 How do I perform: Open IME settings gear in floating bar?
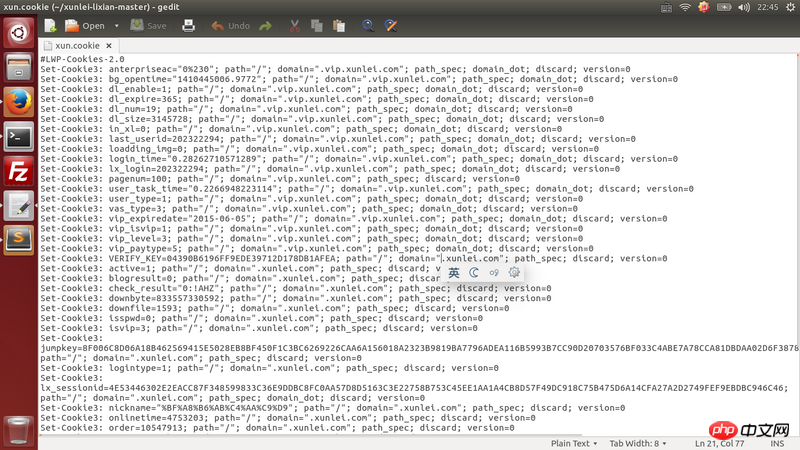coord(514,272)
